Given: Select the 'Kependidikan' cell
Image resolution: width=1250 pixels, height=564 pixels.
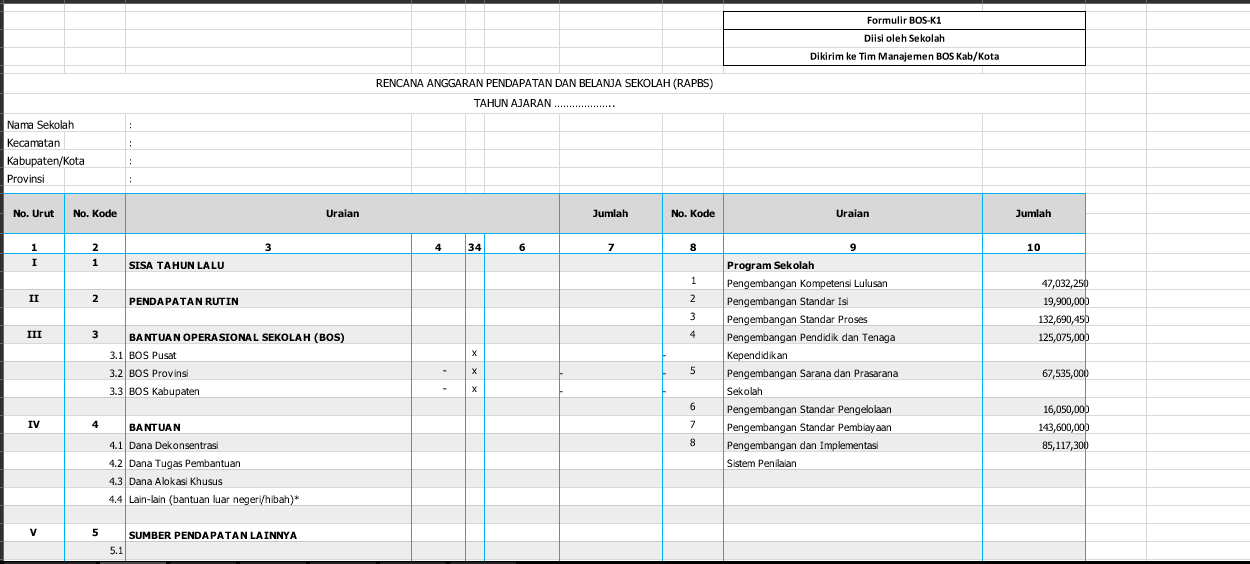Looking at the screenshot, I should coord(853,355).
